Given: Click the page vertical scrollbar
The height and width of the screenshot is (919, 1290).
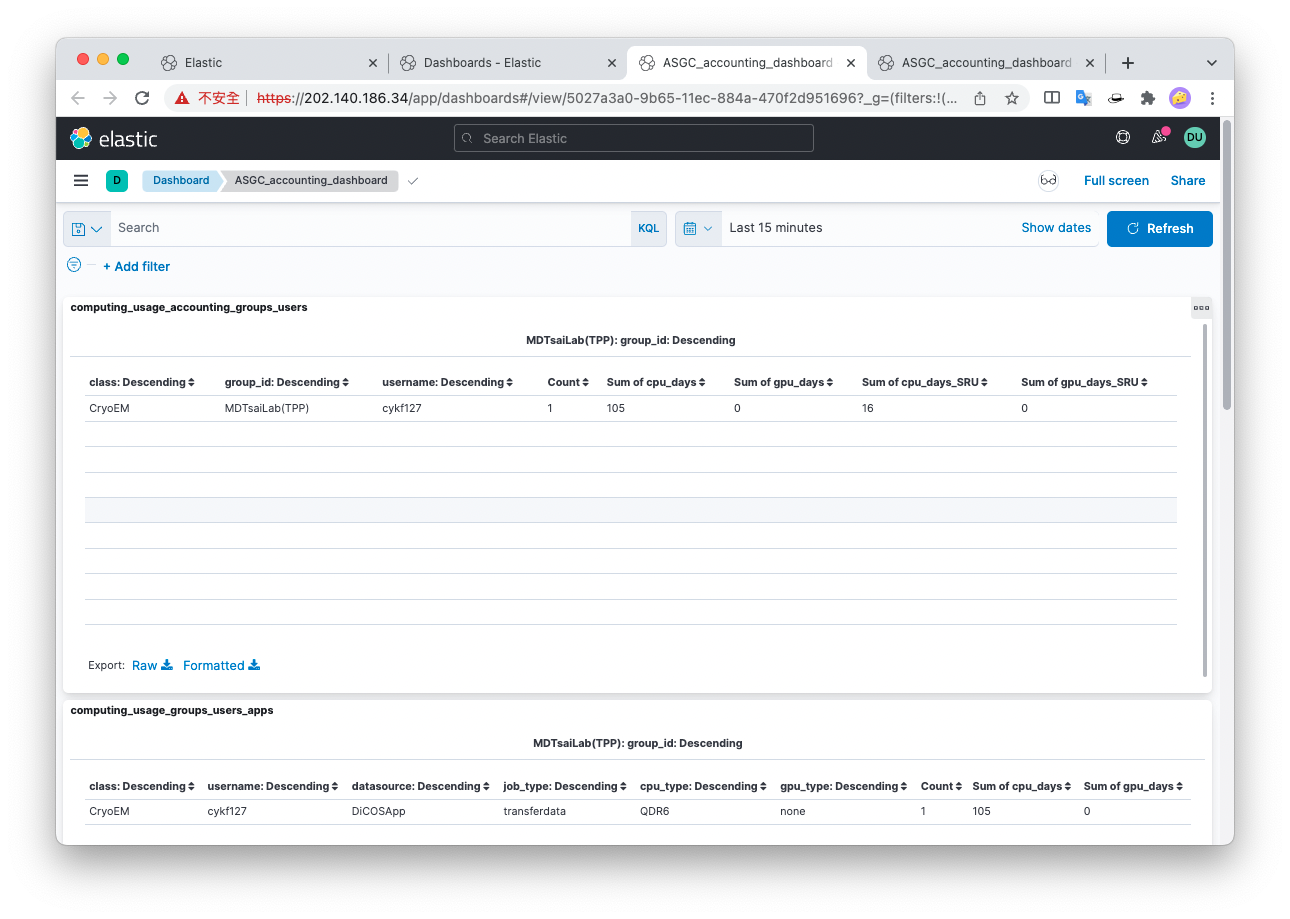Looking at the screenshot, I should pyautogui.click(x=1227, y=265).
